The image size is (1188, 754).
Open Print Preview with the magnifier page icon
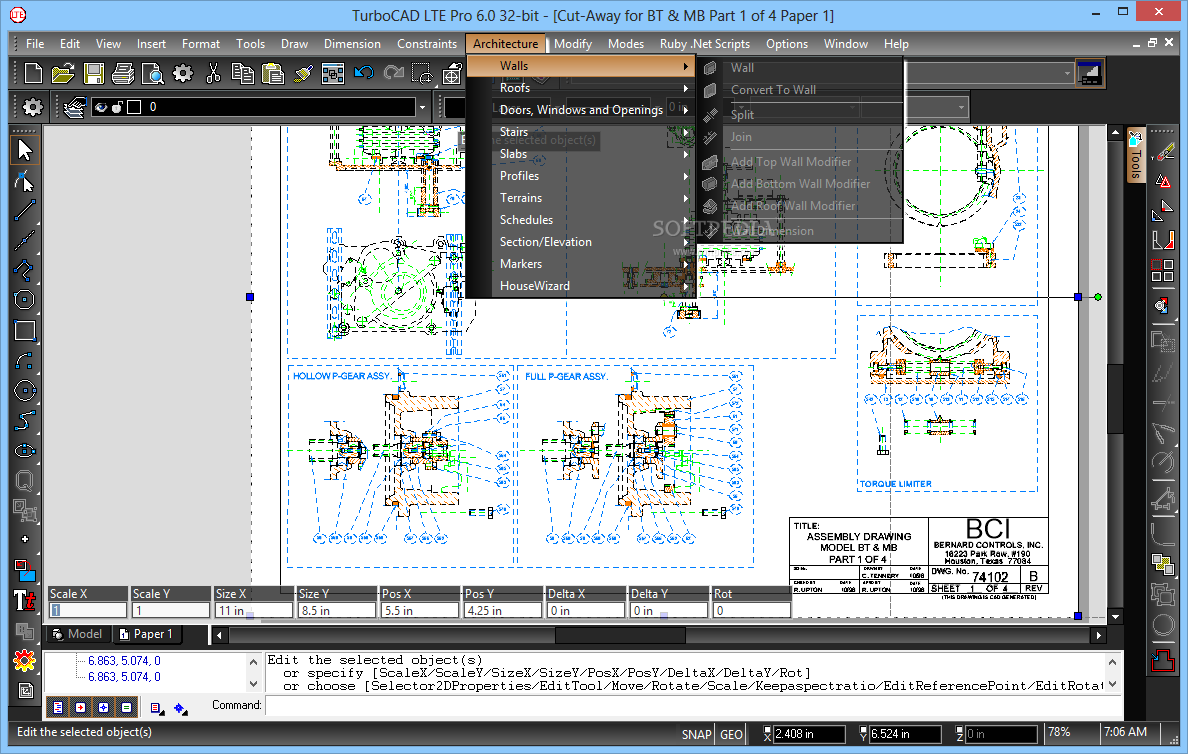coord(153,74)
